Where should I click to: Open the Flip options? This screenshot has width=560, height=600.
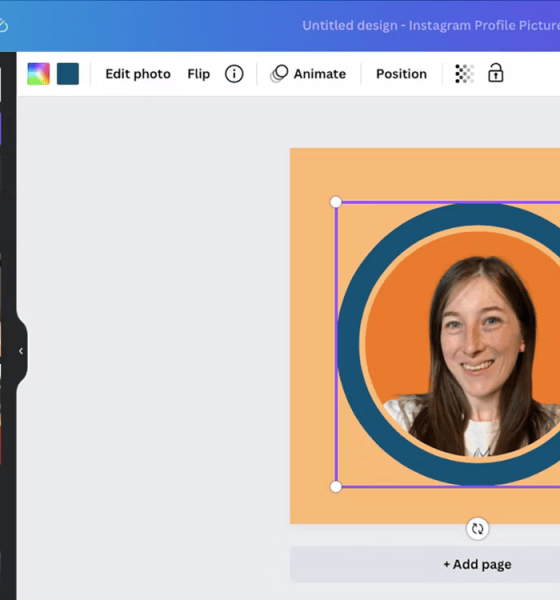point(198,74)
